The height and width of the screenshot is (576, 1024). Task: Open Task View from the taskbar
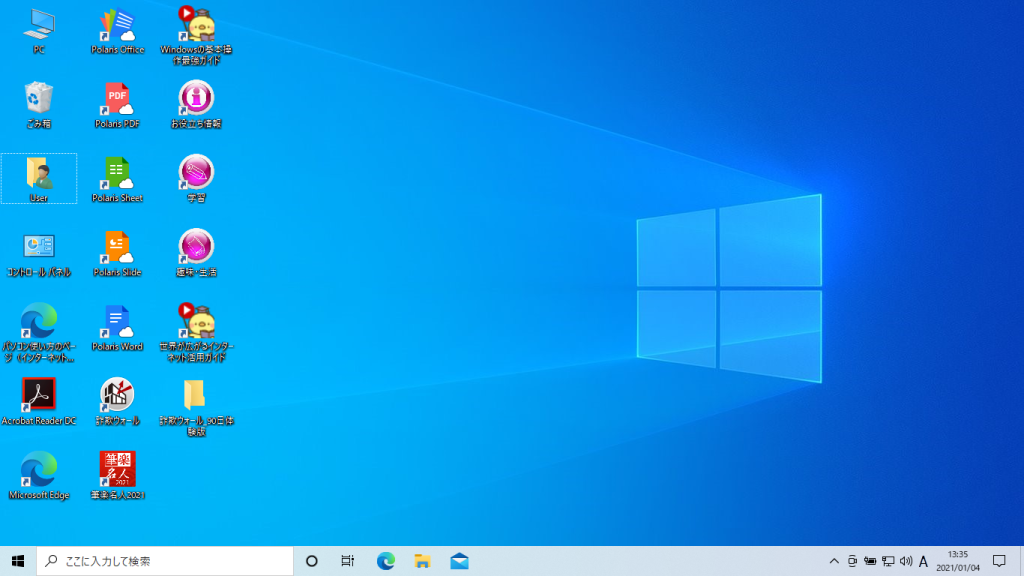coord(347,561)
